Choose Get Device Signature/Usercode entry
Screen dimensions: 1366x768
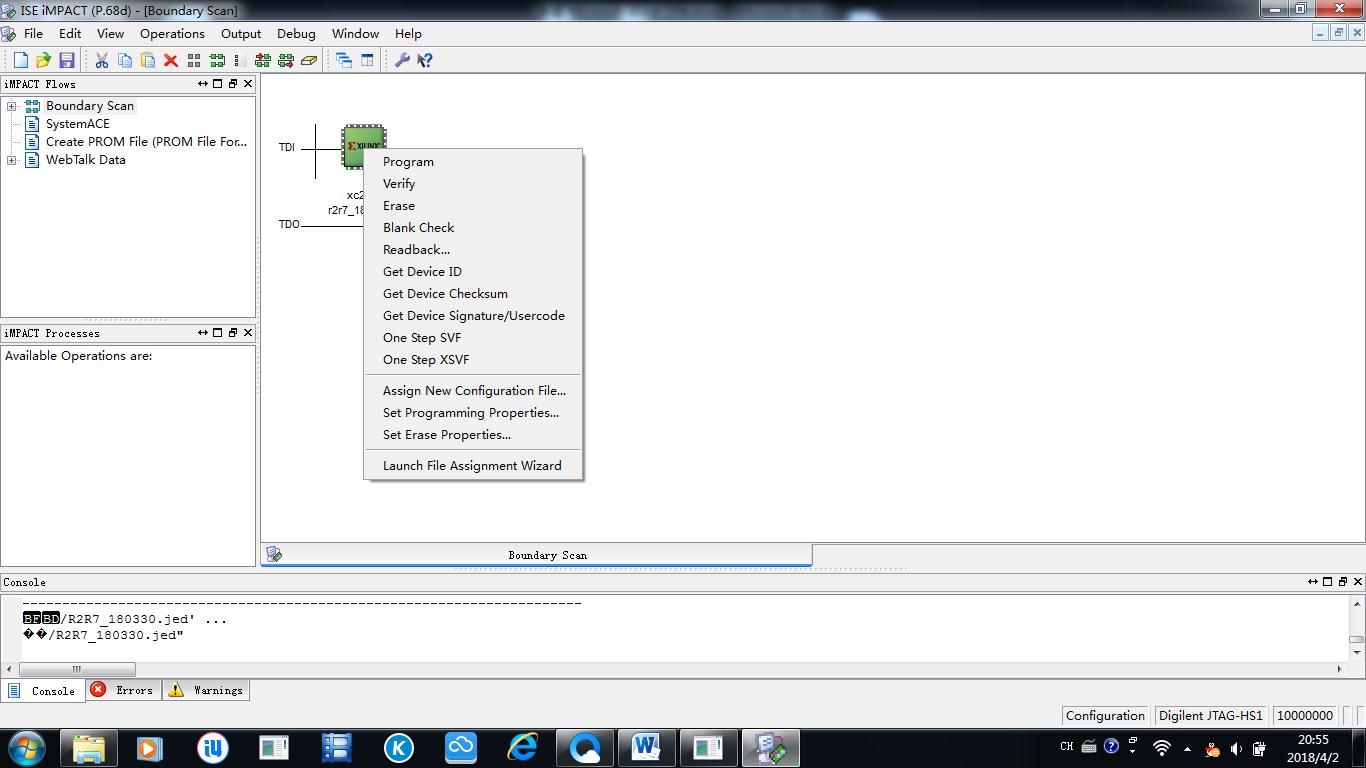[473, 316]
